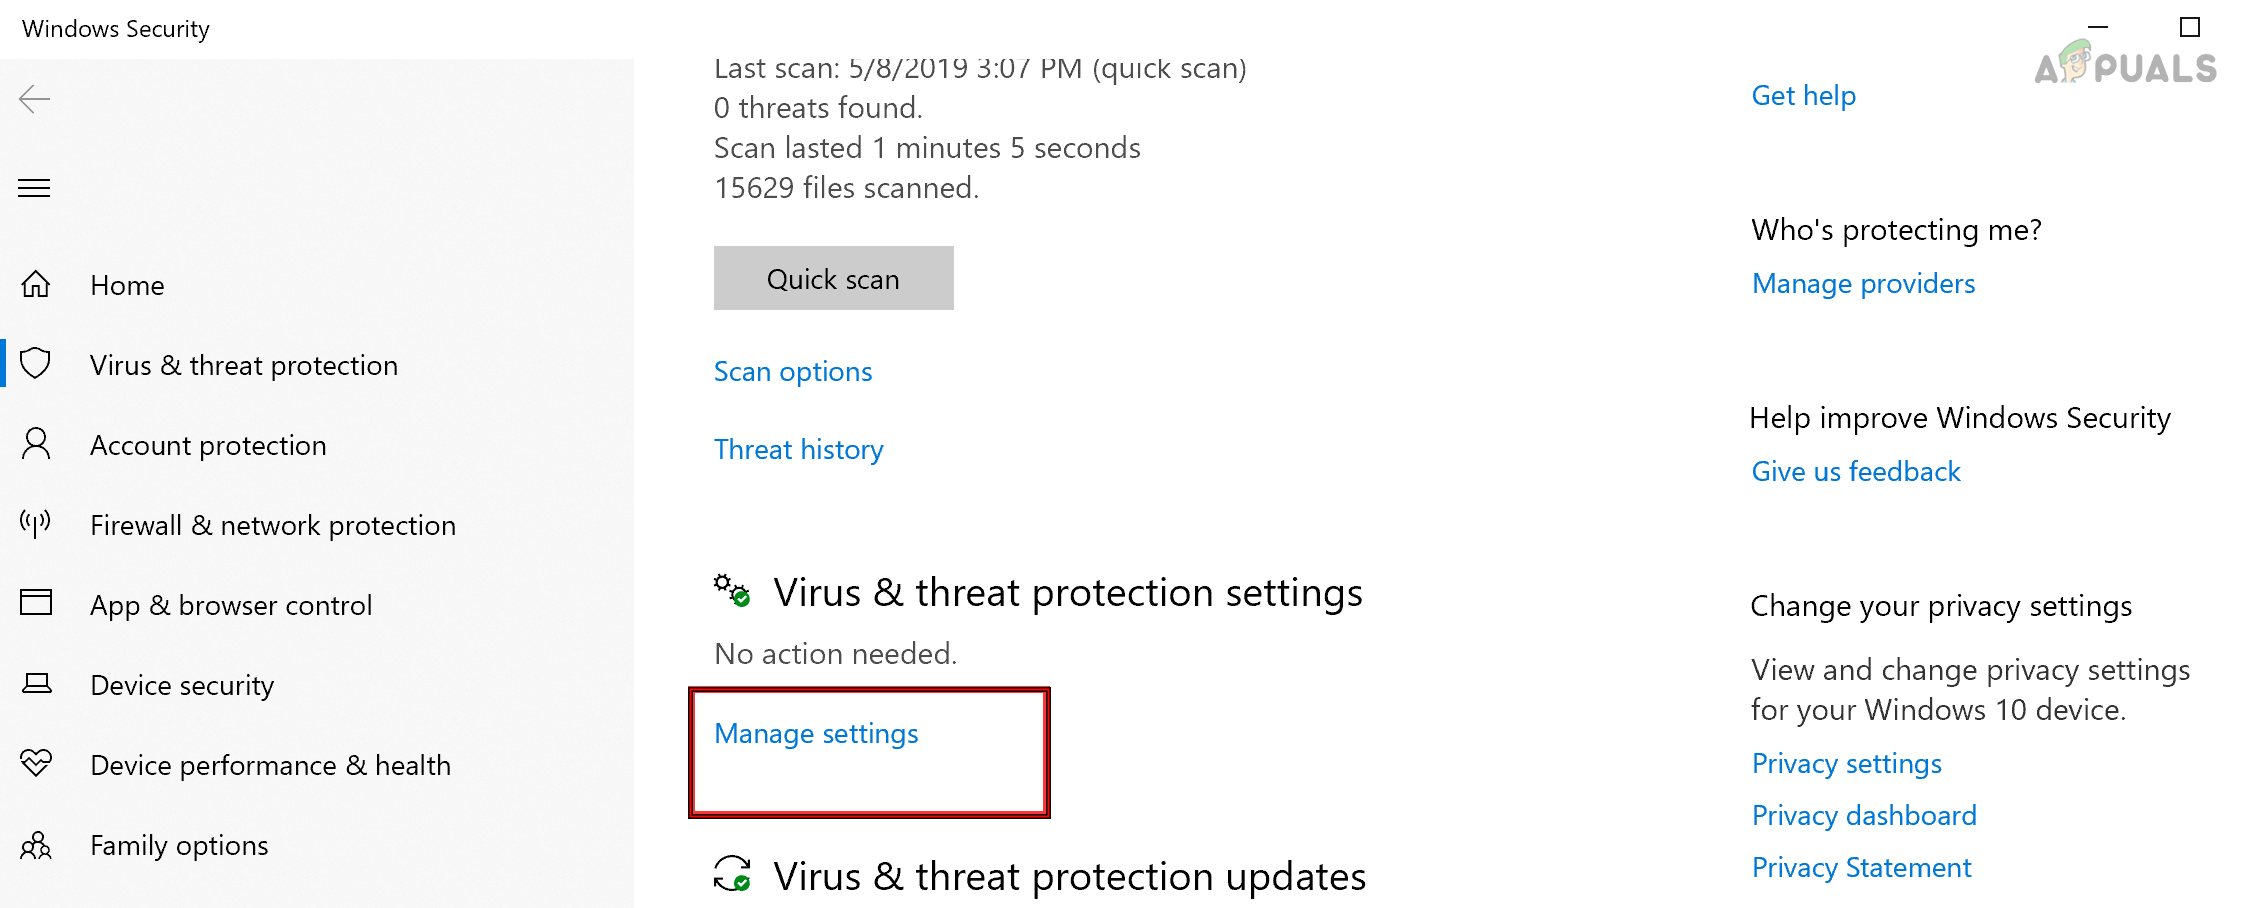Start a Quick scan
Screen dimensions: 2257x908
pyautogui.click(x=833, y=278)
